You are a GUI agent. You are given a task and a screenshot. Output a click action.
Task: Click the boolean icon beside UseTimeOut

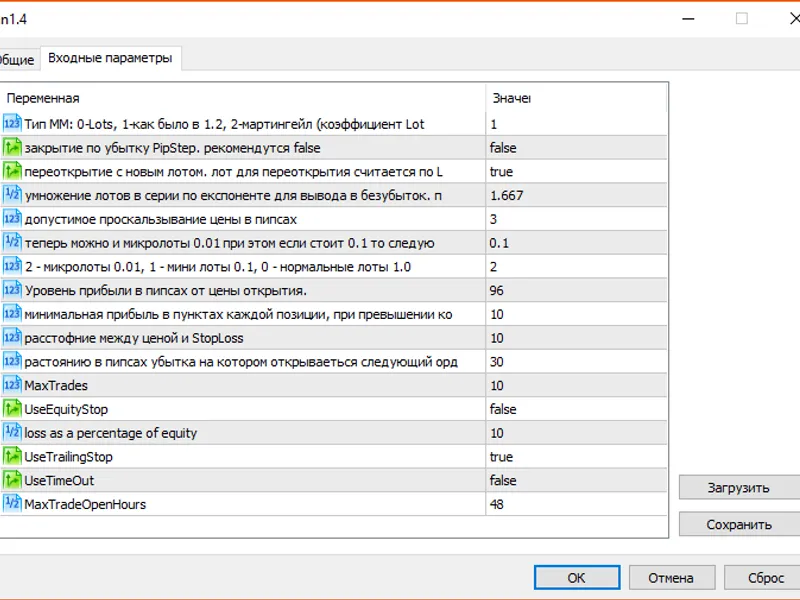click(x=12, y=480)
